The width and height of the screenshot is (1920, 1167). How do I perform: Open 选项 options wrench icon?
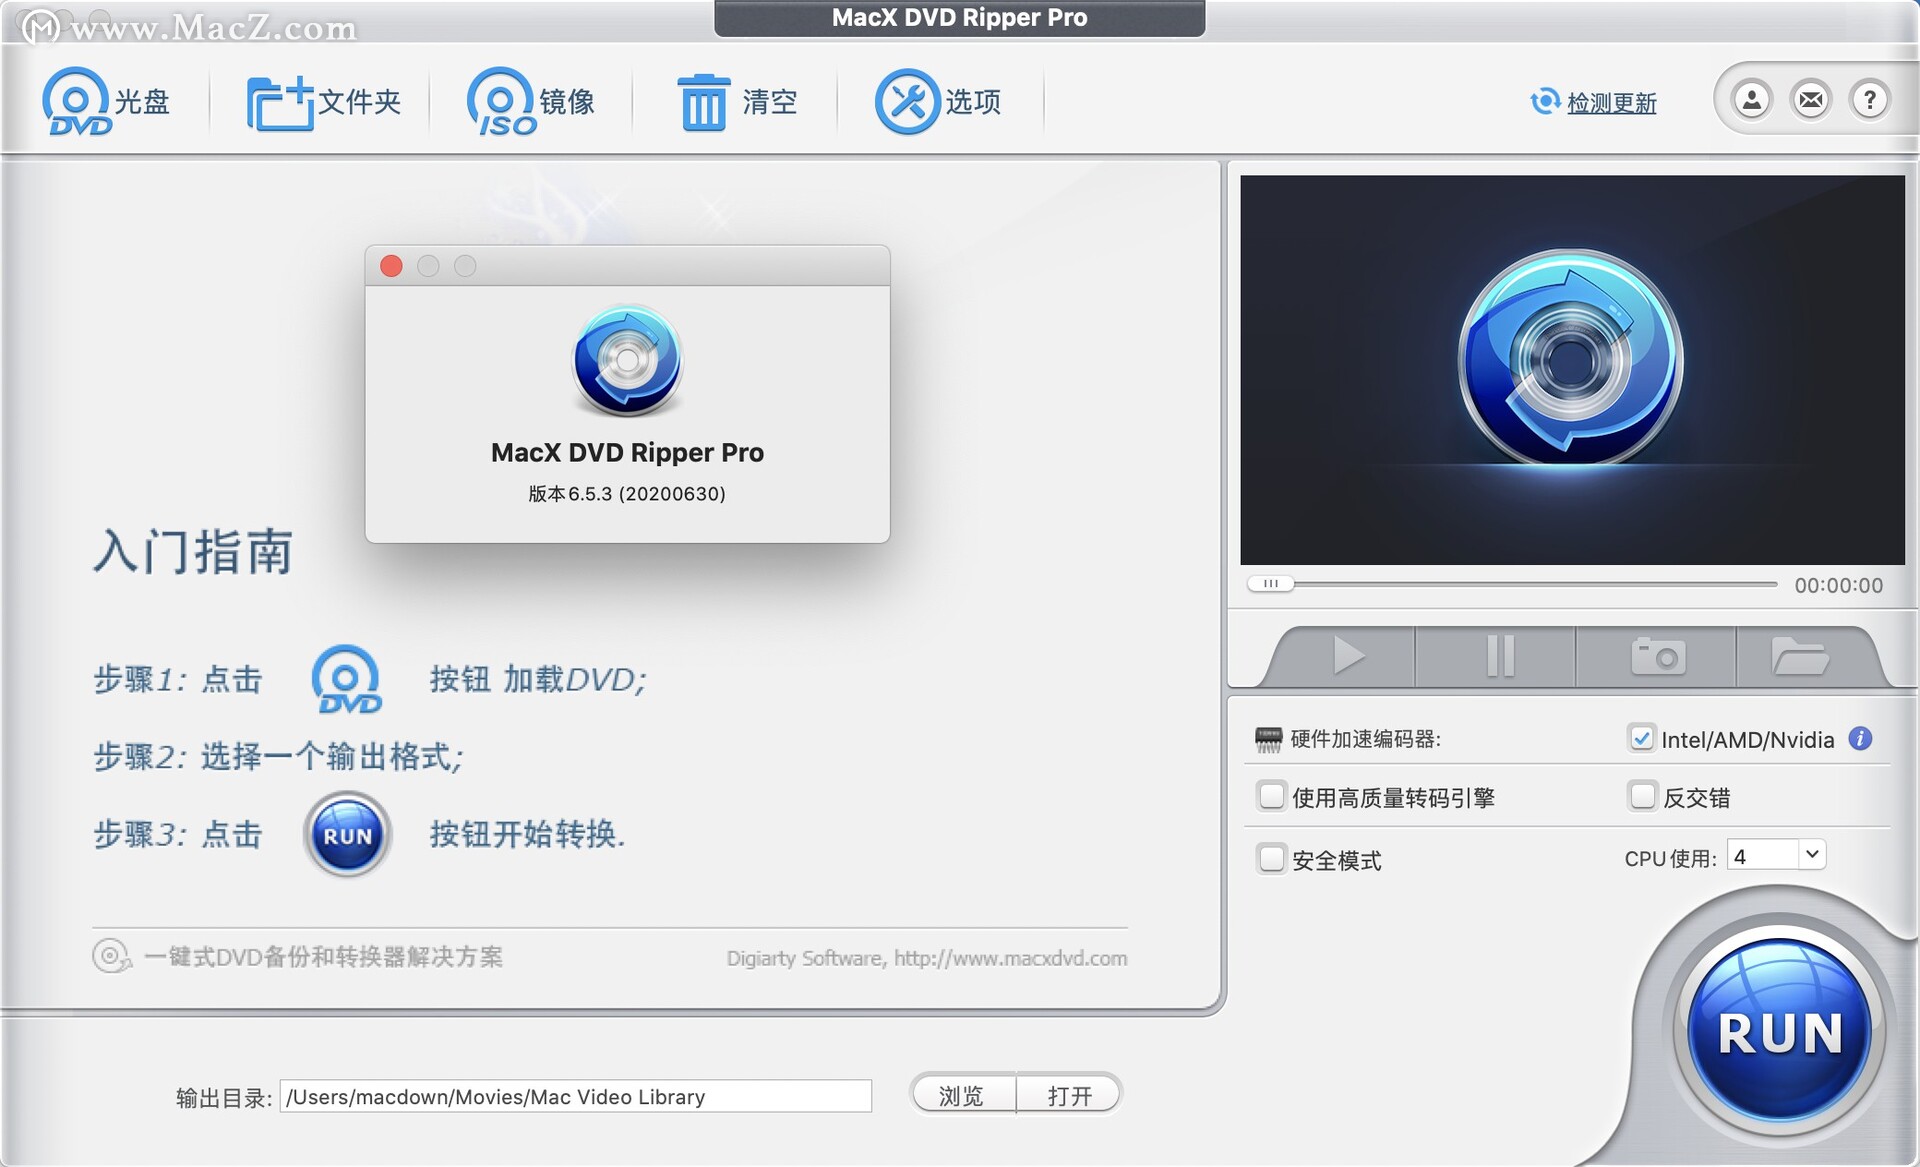pos(938,101)
